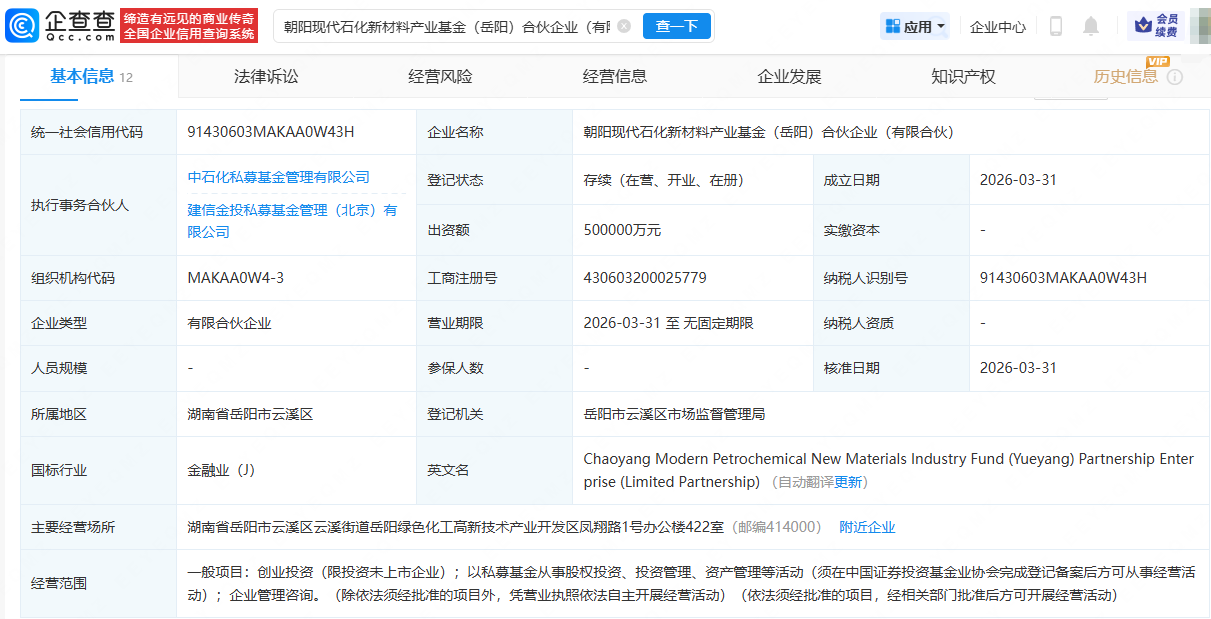Click the user avatar at top right
Screen dimensions: 1211x619
[1201, 26]
